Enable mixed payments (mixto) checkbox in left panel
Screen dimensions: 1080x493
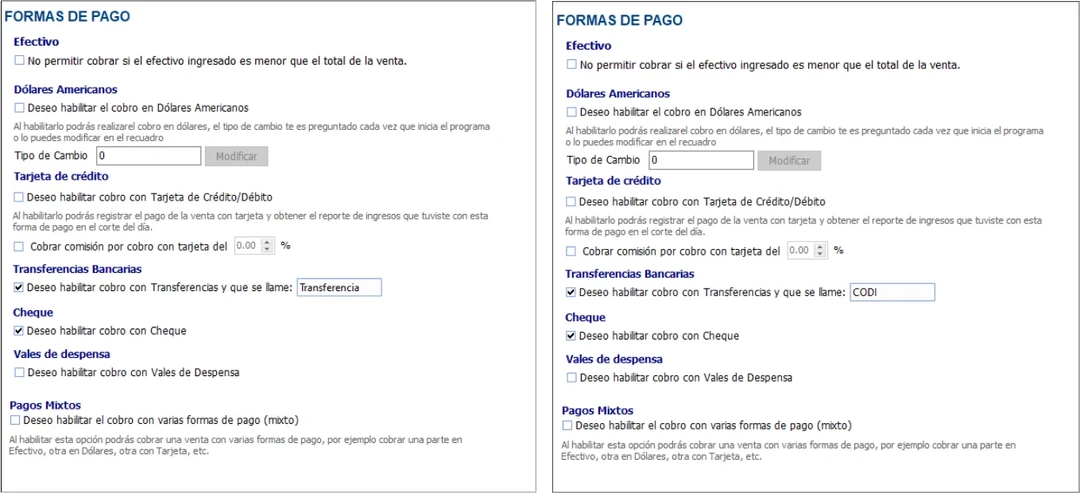(15, 420)
